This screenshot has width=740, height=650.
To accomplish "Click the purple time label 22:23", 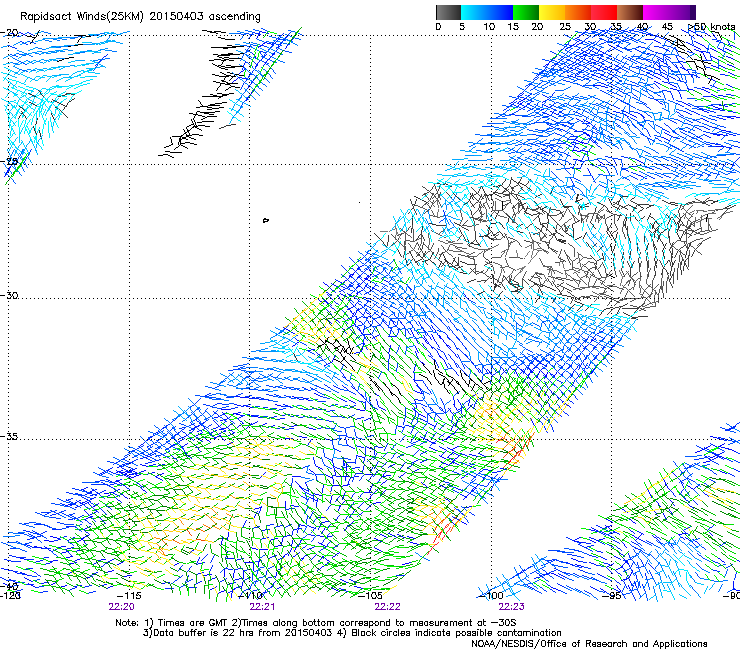I will point(512,607).
